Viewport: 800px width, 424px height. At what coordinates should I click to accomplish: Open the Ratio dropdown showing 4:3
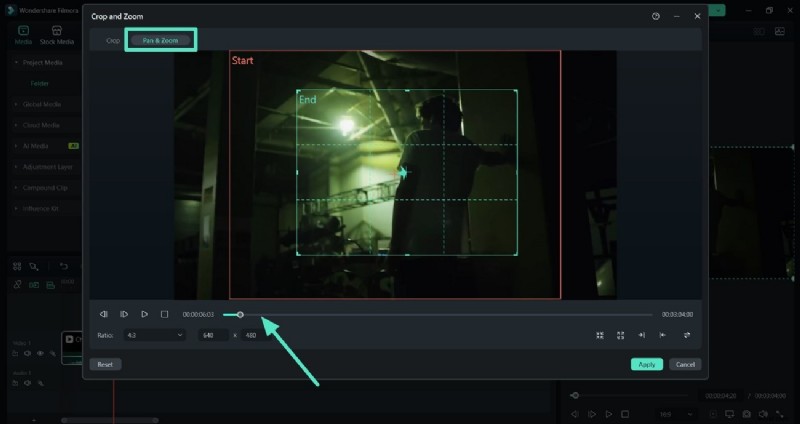pyautogui.click(x=152, y=335)
